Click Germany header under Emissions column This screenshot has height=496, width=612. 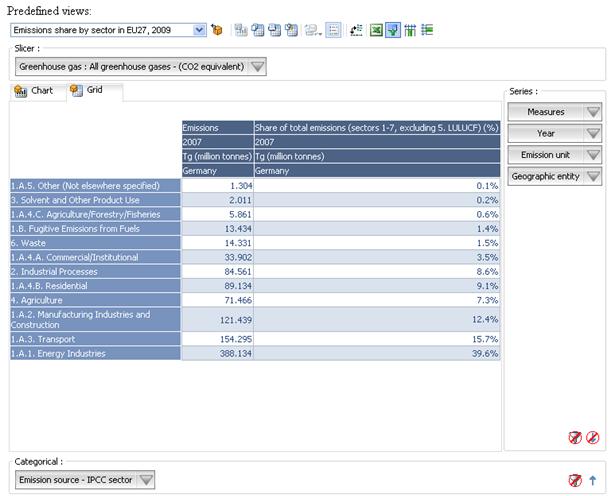click(217, 171)
